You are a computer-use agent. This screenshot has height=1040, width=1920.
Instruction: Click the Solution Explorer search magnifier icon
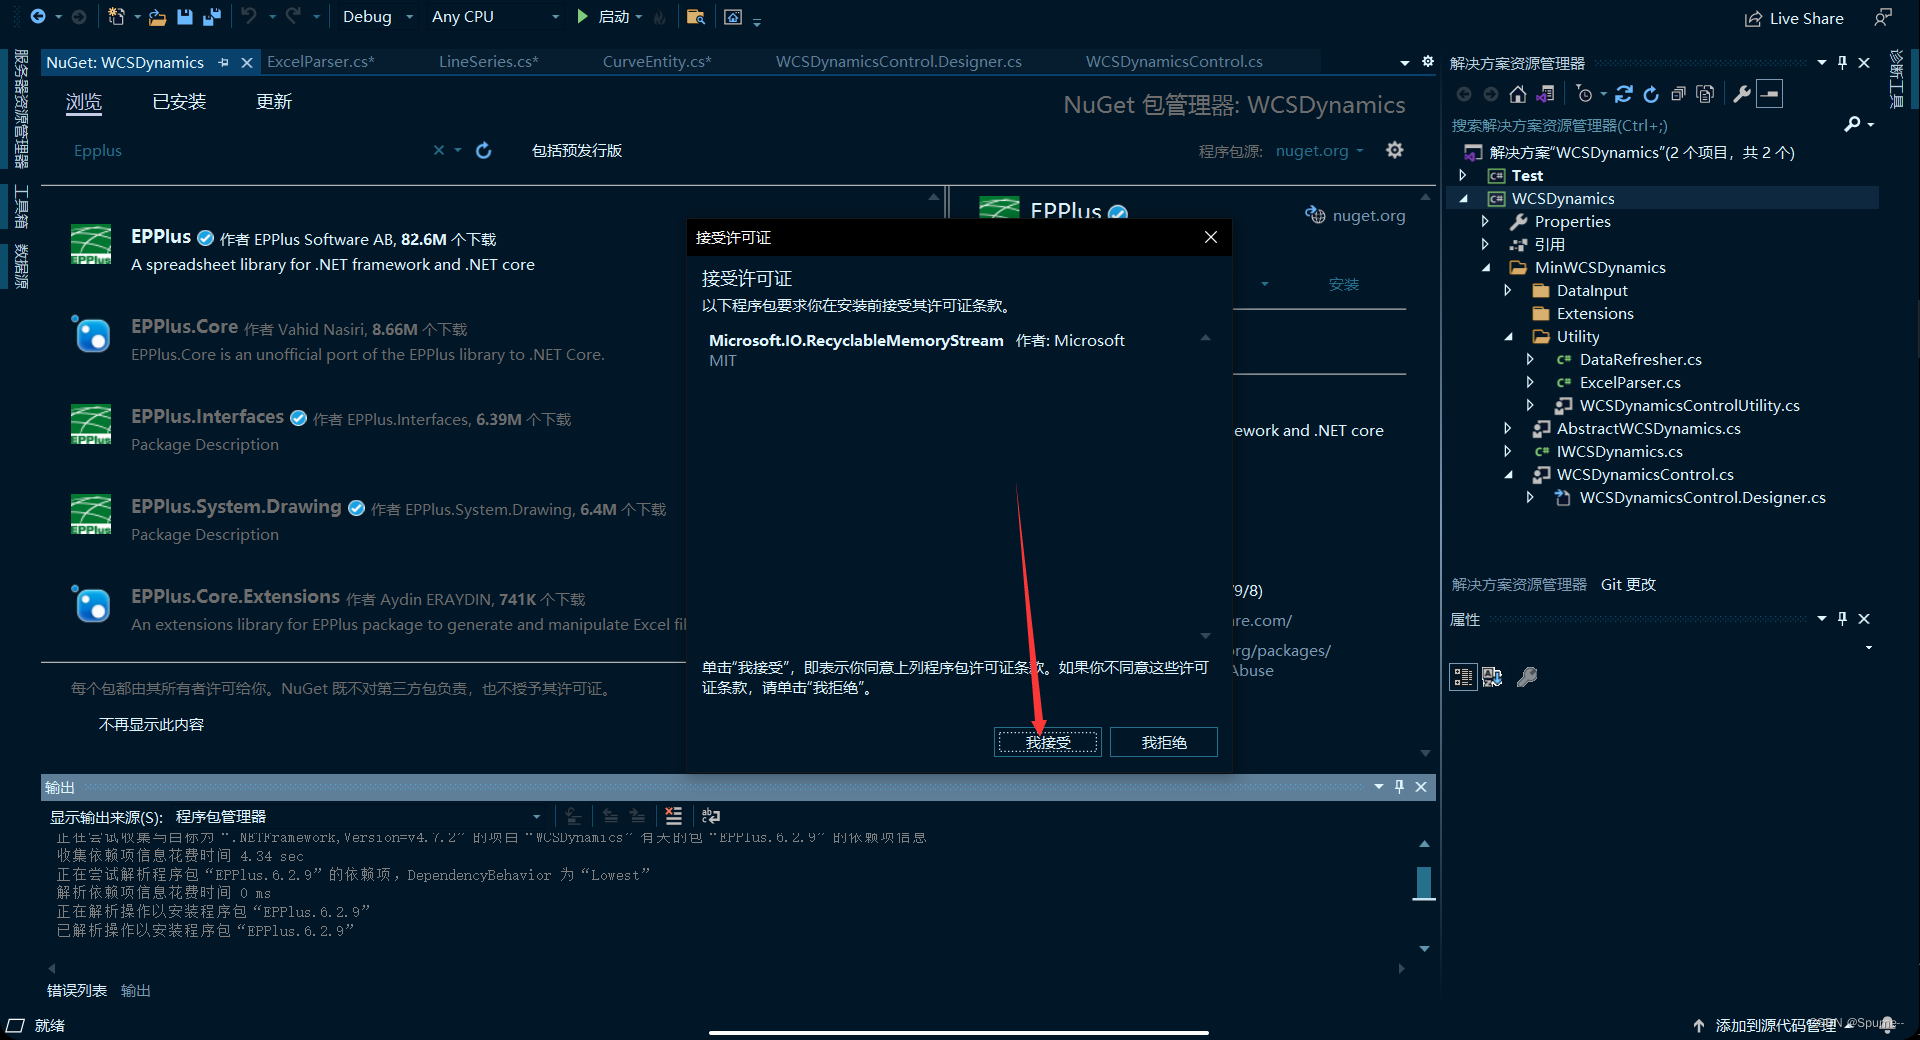[1852, 124]
